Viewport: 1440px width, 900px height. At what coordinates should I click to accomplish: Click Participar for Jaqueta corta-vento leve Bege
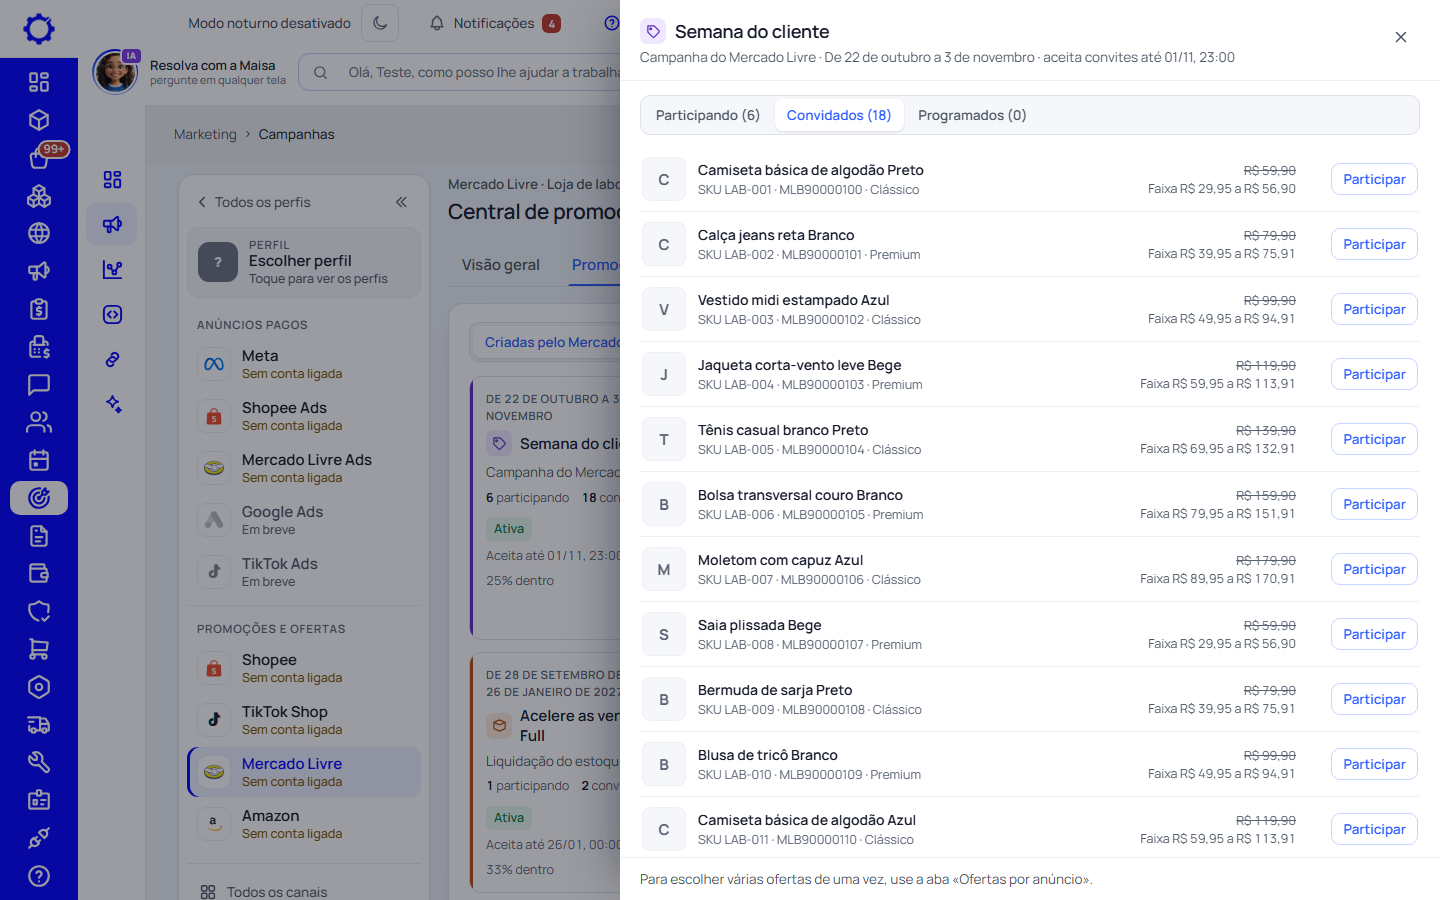(x=1374, y=374)
